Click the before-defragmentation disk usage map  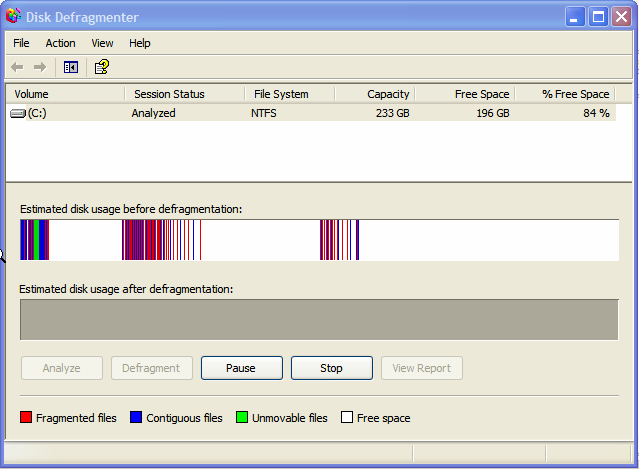tap(320, 240)
